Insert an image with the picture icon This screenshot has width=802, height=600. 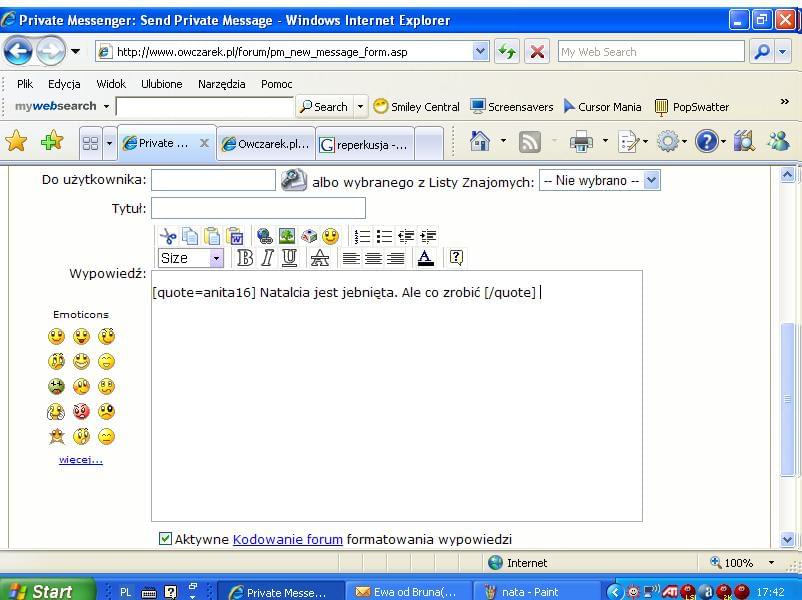(x=286, y=236)
